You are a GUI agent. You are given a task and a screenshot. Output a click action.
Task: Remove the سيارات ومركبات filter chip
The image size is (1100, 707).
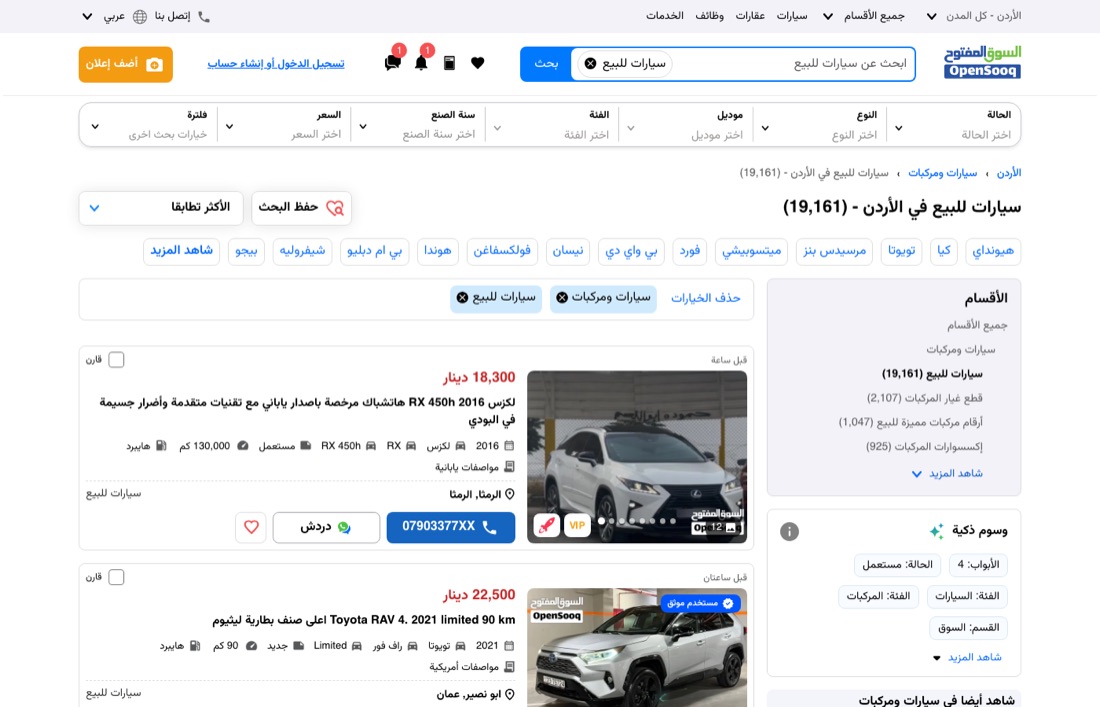point(562,297)
